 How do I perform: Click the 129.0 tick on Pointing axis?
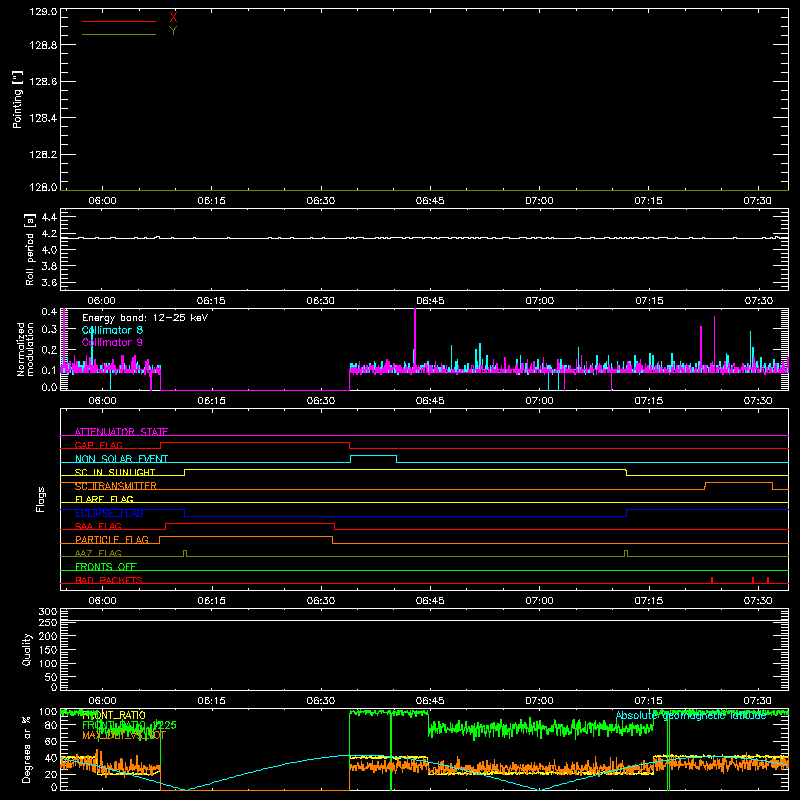(x=43, y=11)
